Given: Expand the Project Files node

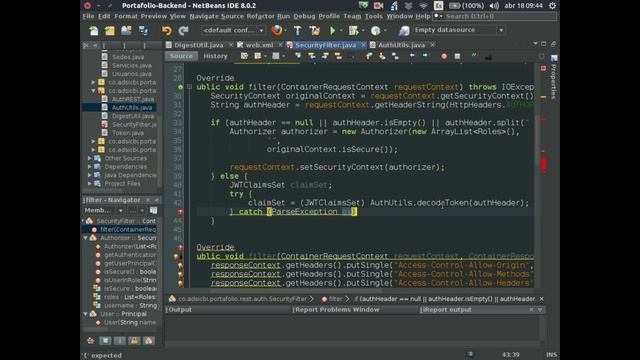Looking at the screenshot, I should 90,184.
